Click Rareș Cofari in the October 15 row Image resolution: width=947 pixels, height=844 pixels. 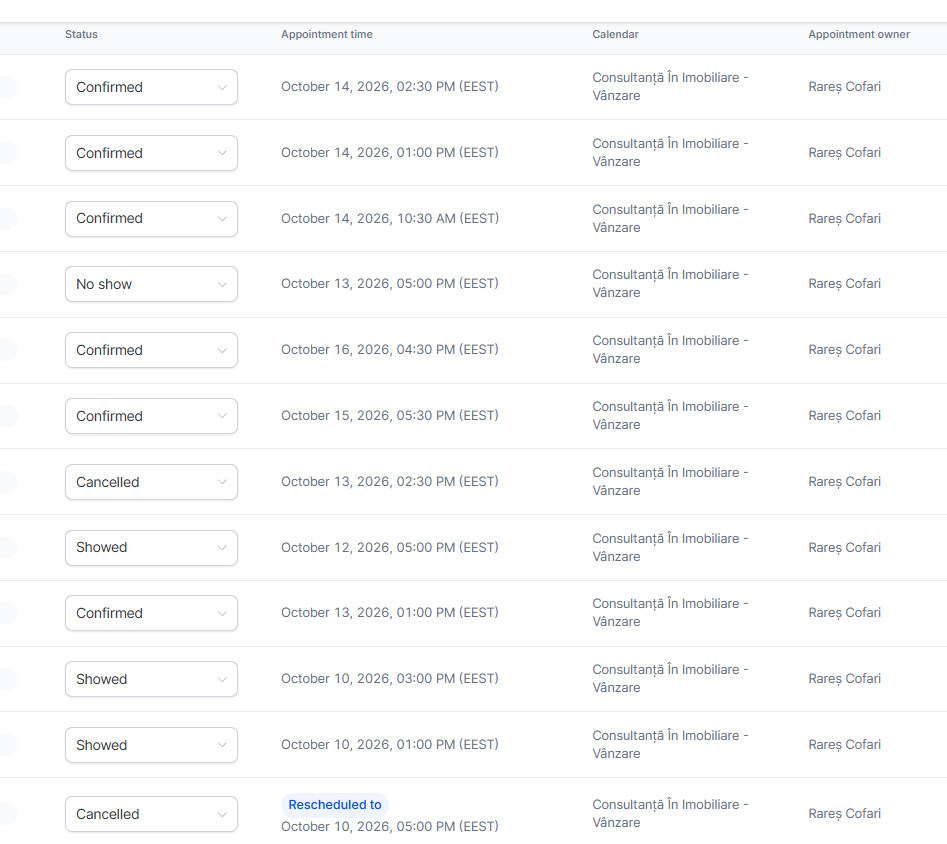point(844,415)
